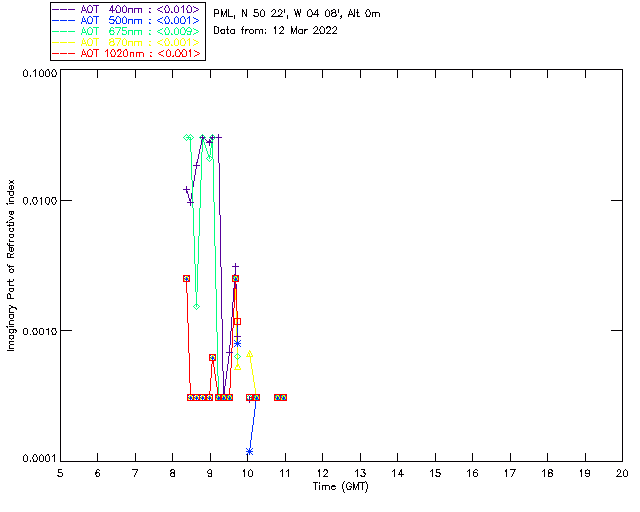Click the x-axis tick label 20
This screenshot has width=640, height=512.
(x=622, y=473)
